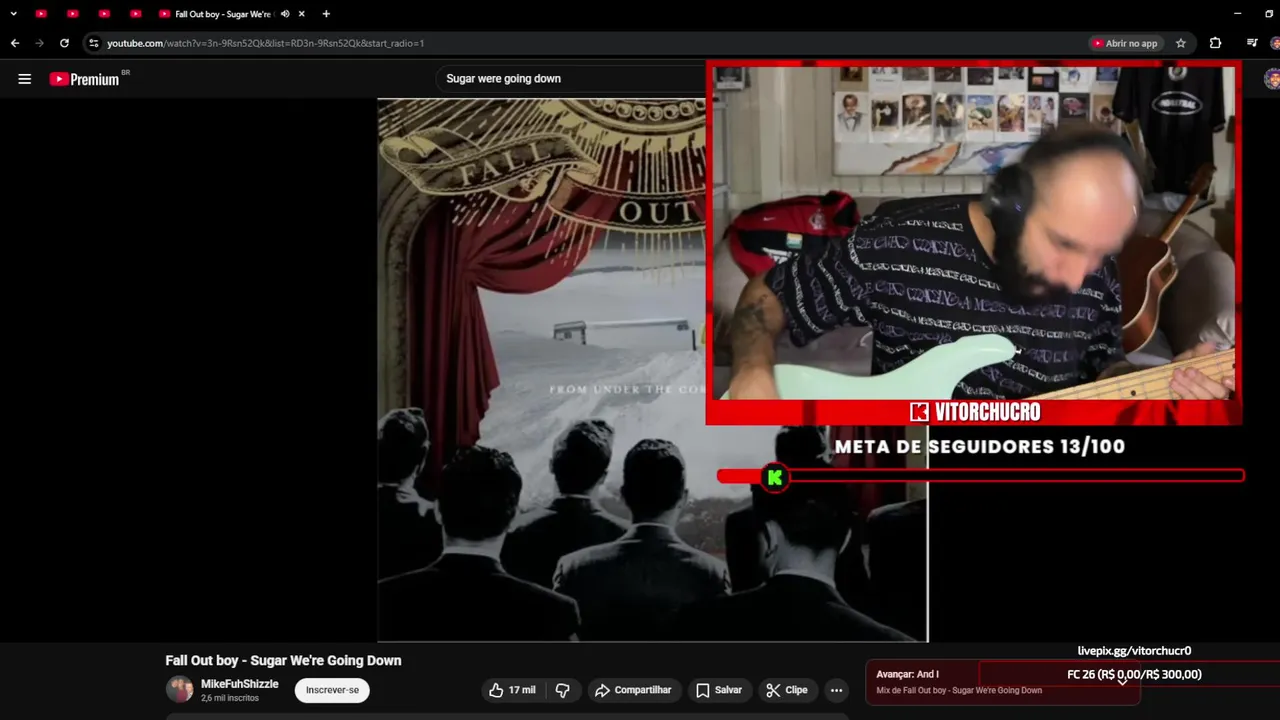Image resolution: width=1280 pixels, height=720 pixels.
Task: Like the video with 17 mil thumbs up
Action: coord(512,690)
